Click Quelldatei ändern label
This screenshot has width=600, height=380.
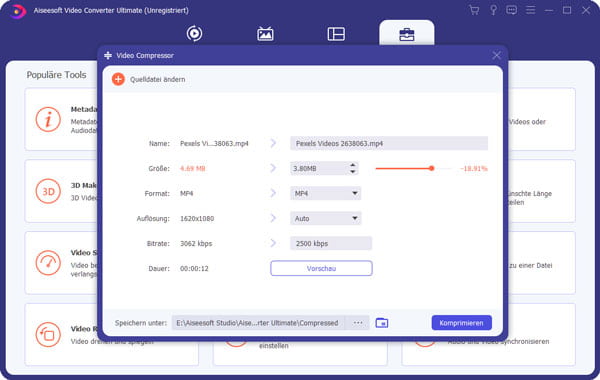point(158,79)
